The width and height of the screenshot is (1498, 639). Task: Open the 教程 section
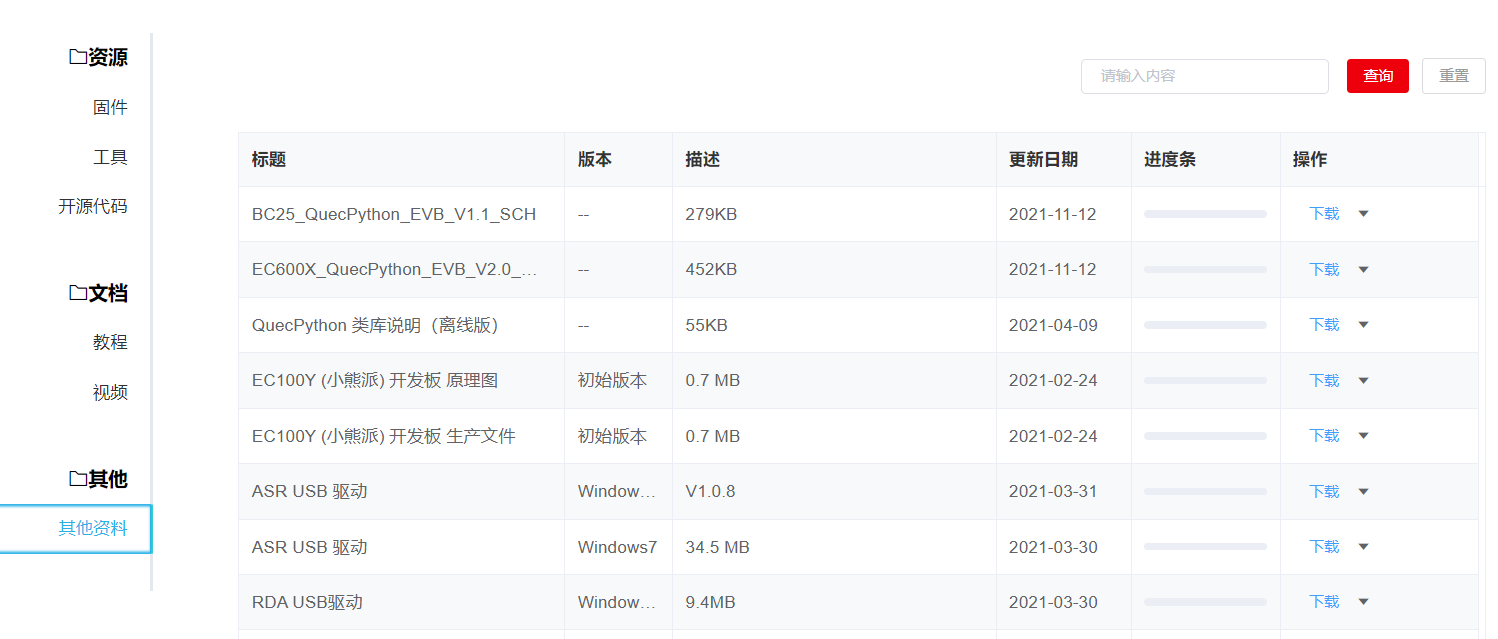pos(112,342)
